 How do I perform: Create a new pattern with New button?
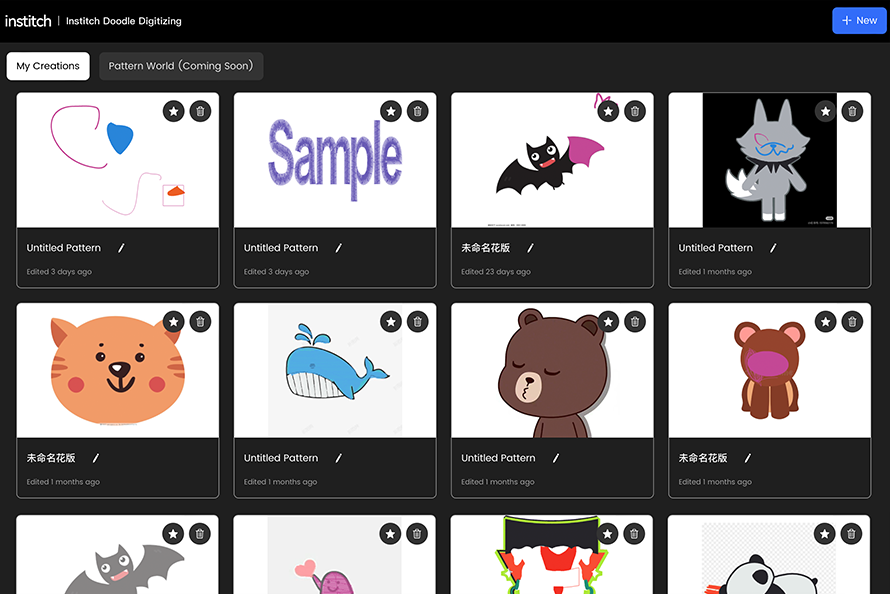pyautogui.click(x=859, y=20)
